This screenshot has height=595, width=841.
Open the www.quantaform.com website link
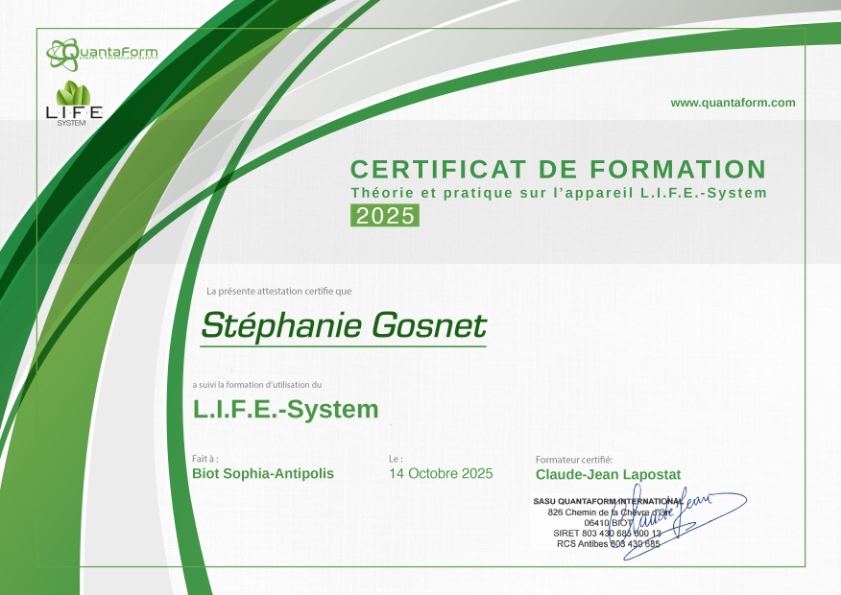pyautogui.click(x=731, y=102)
